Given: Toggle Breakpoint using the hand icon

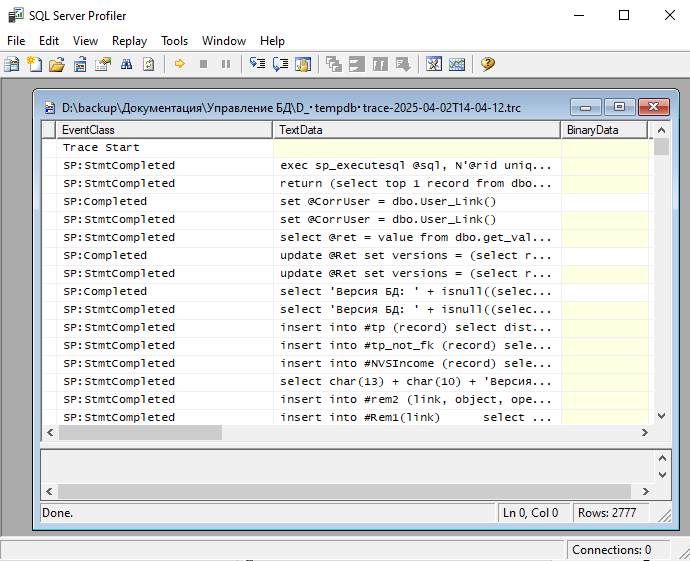Looking at the screenshot, I should click(303, 64).
